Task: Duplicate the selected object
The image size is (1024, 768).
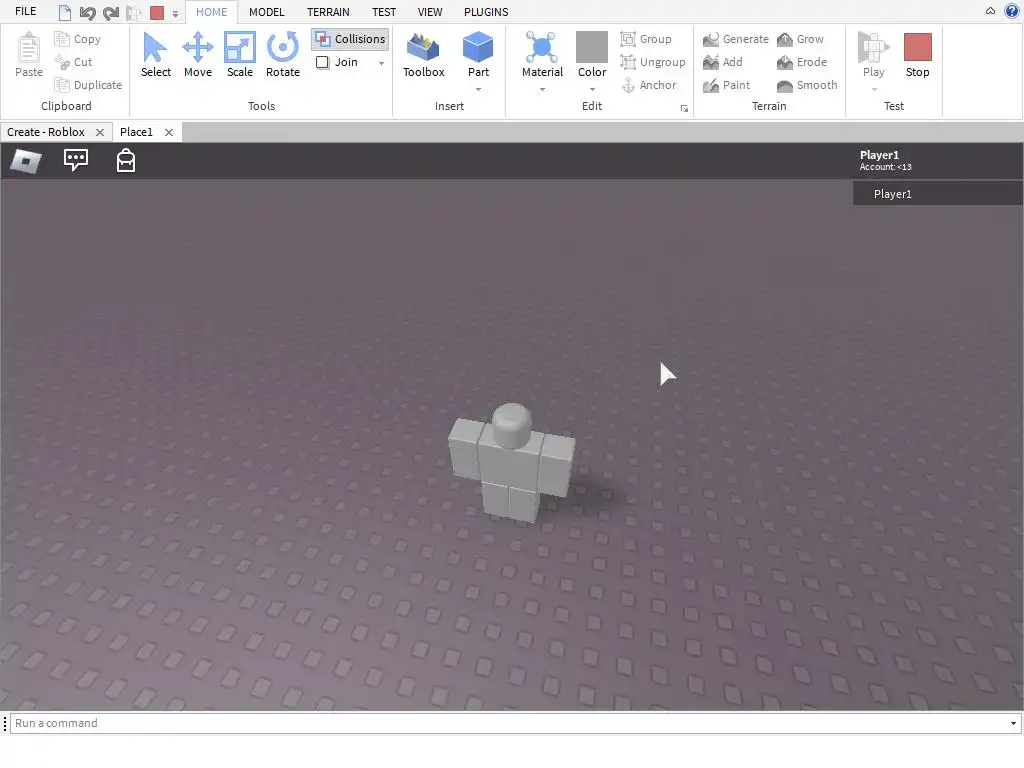Action: [x=88, y=85]
